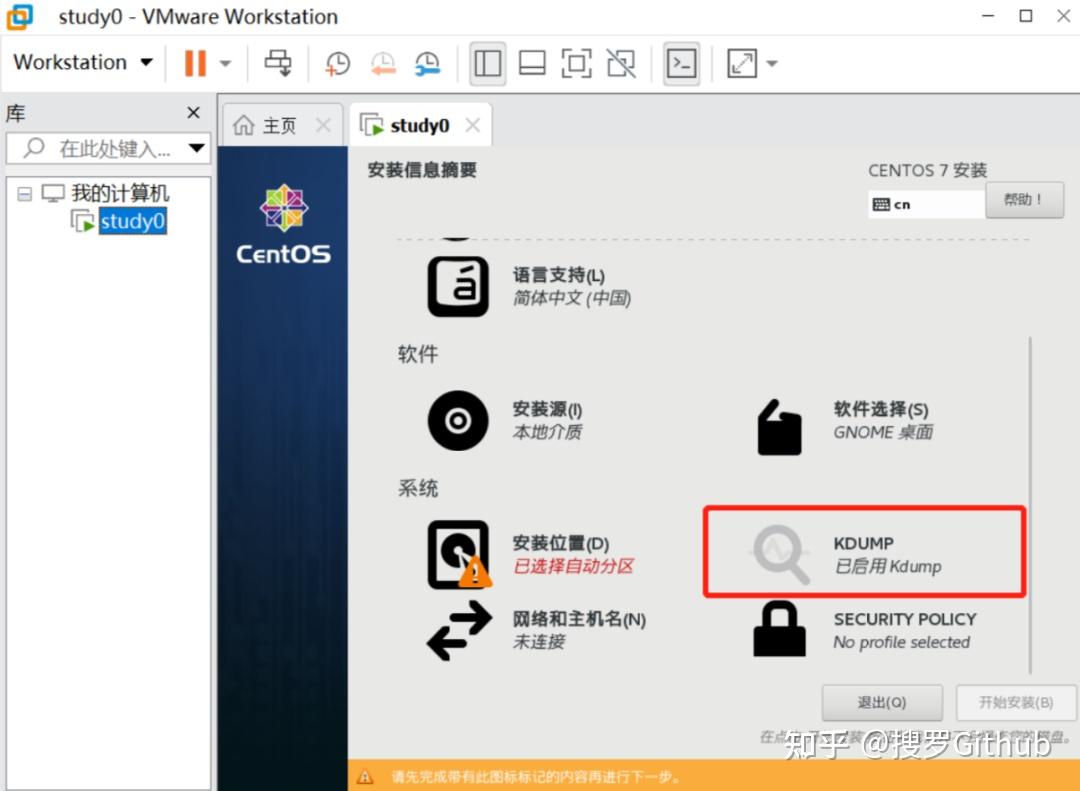Click the GNOME 桌面 status text

pyautogui.click(x=883, y=432)
